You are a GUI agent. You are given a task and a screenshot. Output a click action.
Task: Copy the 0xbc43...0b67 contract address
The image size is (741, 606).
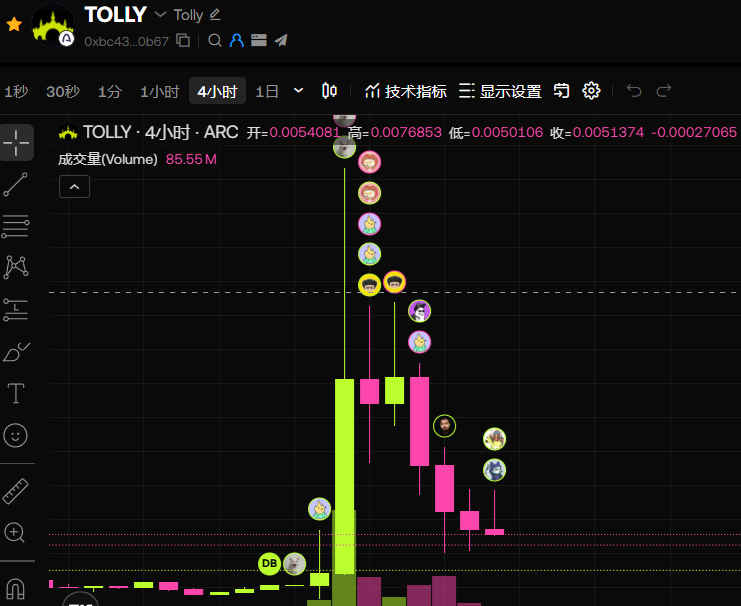click(x=183, y=41)
